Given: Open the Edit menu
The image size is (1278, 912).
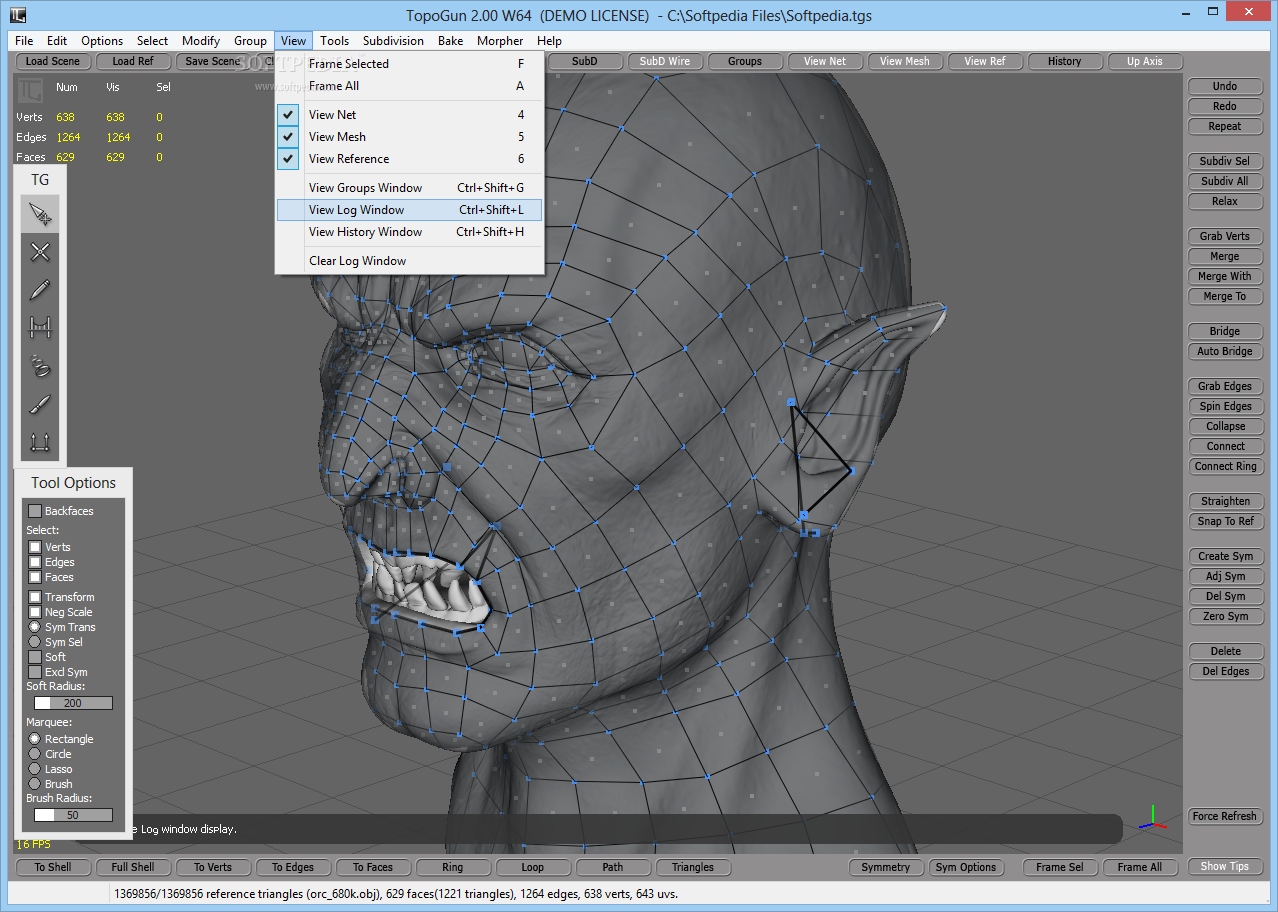Looking at the screenshot, I should click(x=57, y=41).
